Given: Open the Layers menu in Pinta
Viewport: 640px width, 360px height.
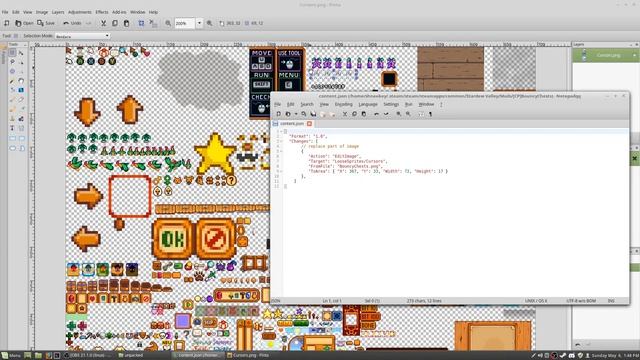Looking at the screenshot, I should coord(58,12).
